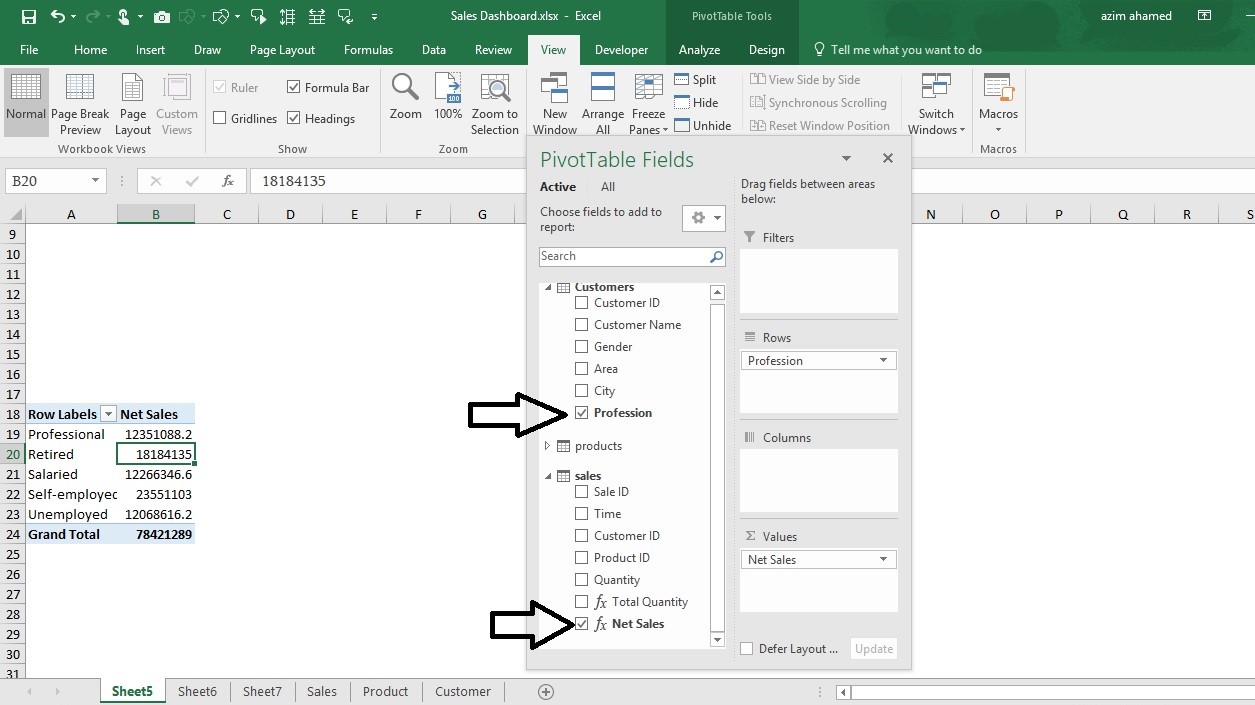Check the Customer Name field

coord(581,325)
